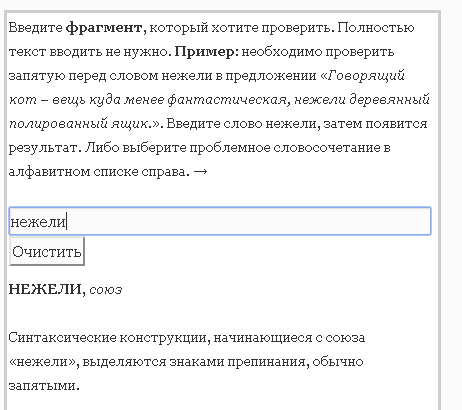Screen dimensions: 462x410
Task: Click the italic word "союз"
Action: [106, 290]
